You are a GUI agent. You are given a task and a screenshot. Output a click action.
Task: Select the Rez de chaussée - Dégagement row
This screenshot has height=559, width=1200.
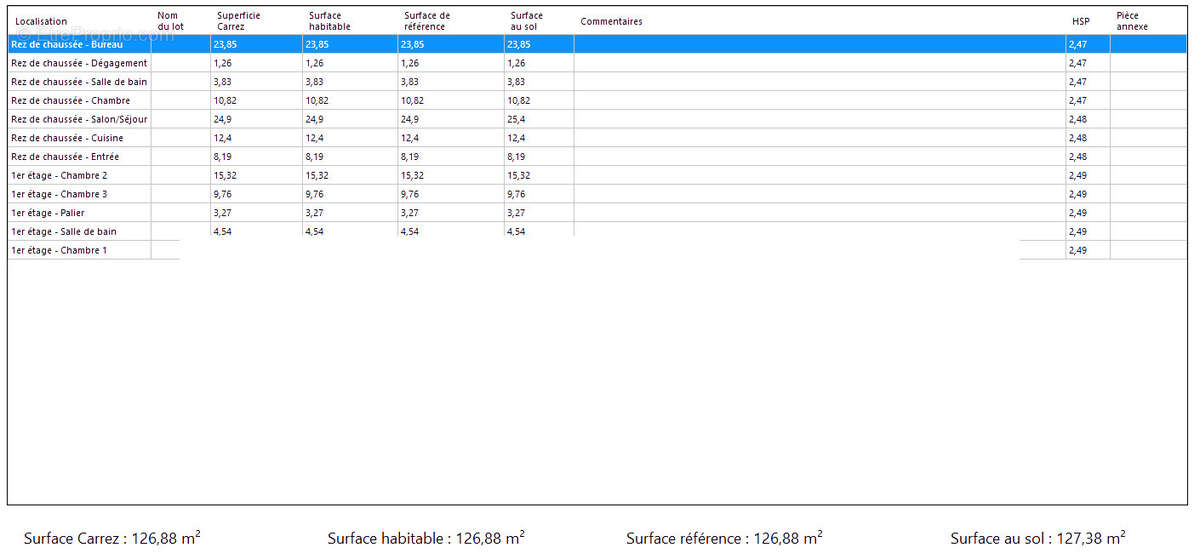[x=598, y=63]
